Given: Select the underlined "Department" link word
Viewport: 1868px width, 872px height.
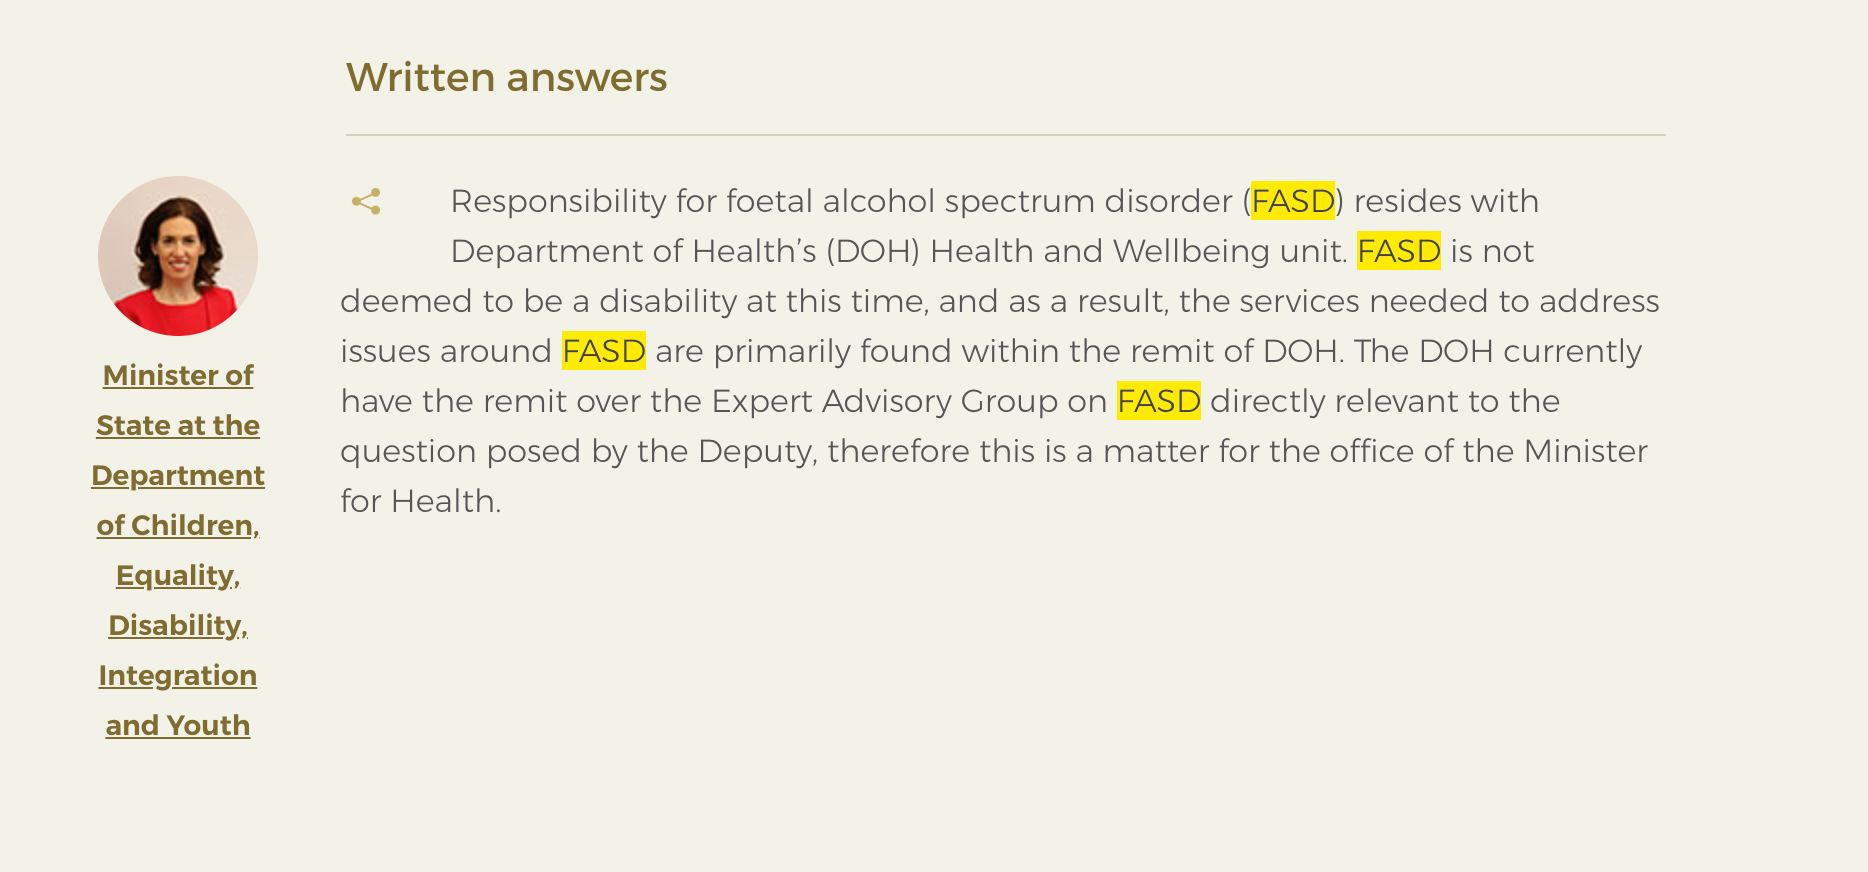Looking at the screenshot, I should (x=178, y=475).
